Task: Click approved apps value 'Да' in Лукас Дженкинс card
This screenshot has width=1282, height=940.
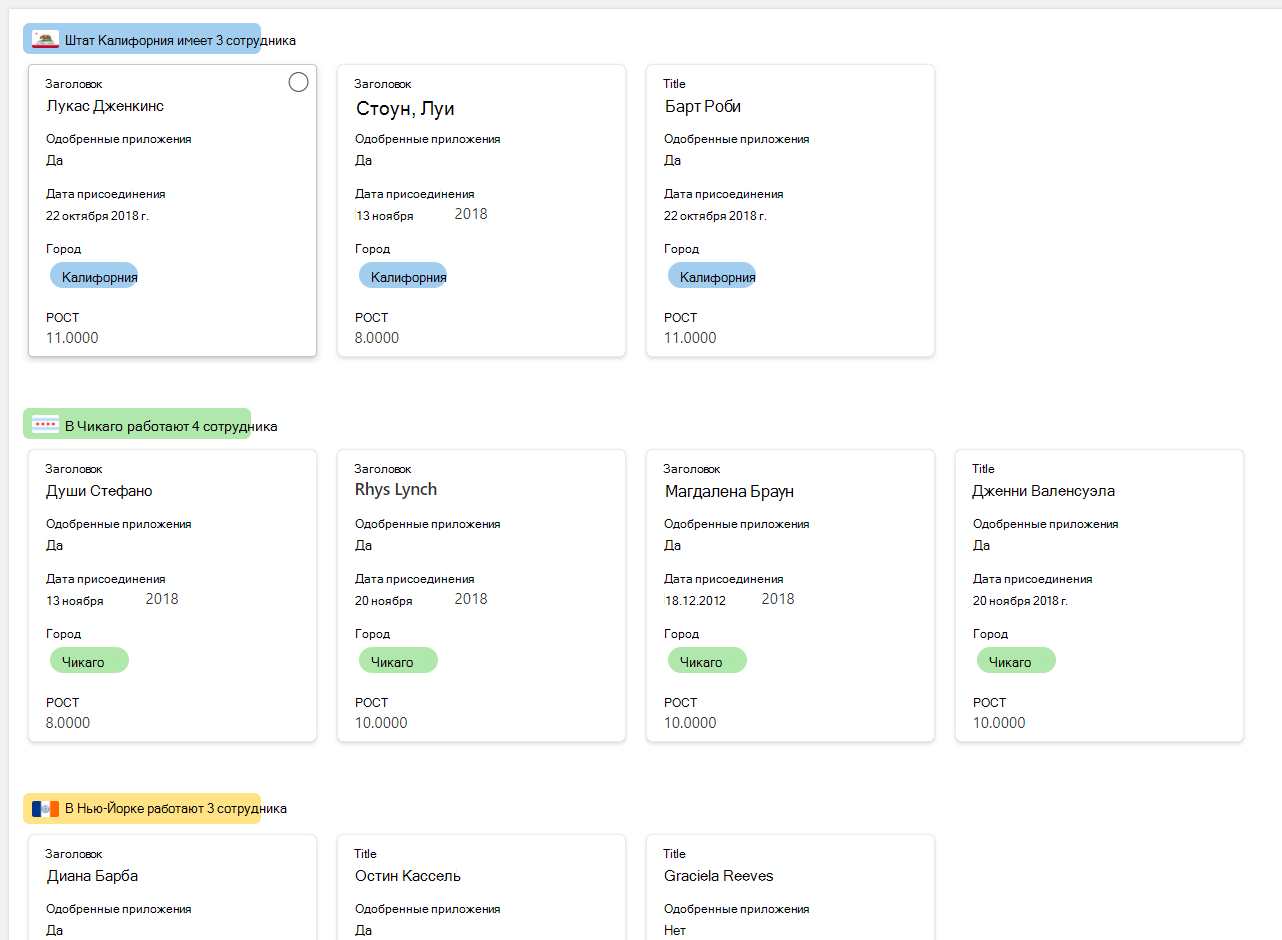Action: [55, 160]
